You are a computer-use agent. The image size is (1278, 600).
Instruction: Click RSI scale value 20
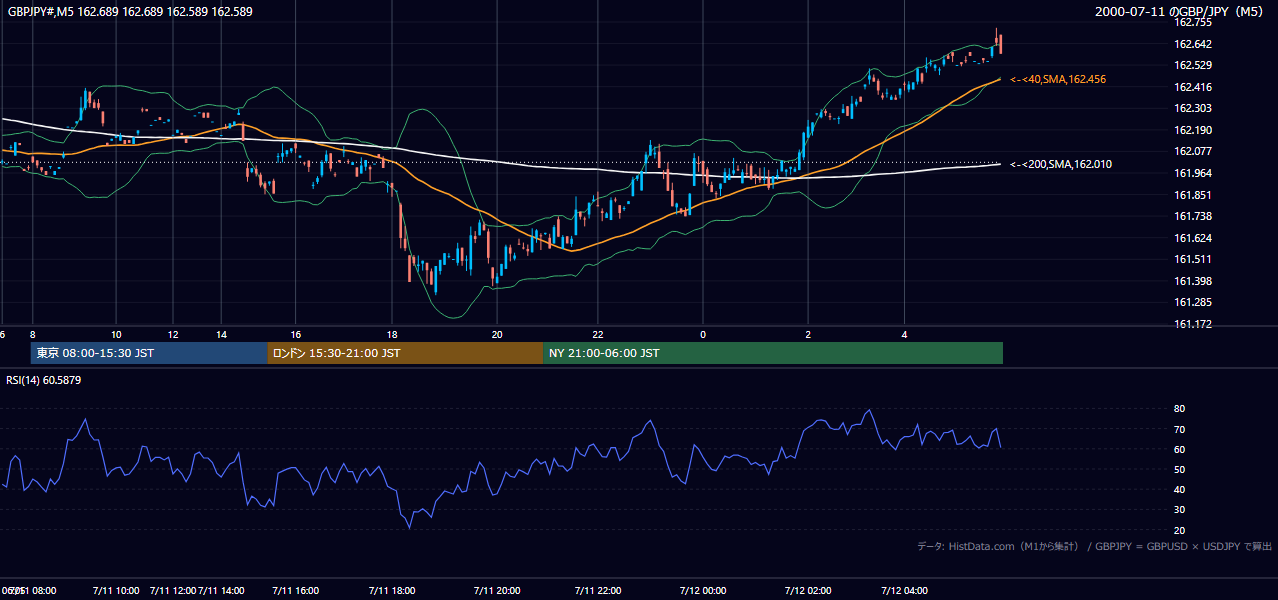click(1179, 530)
